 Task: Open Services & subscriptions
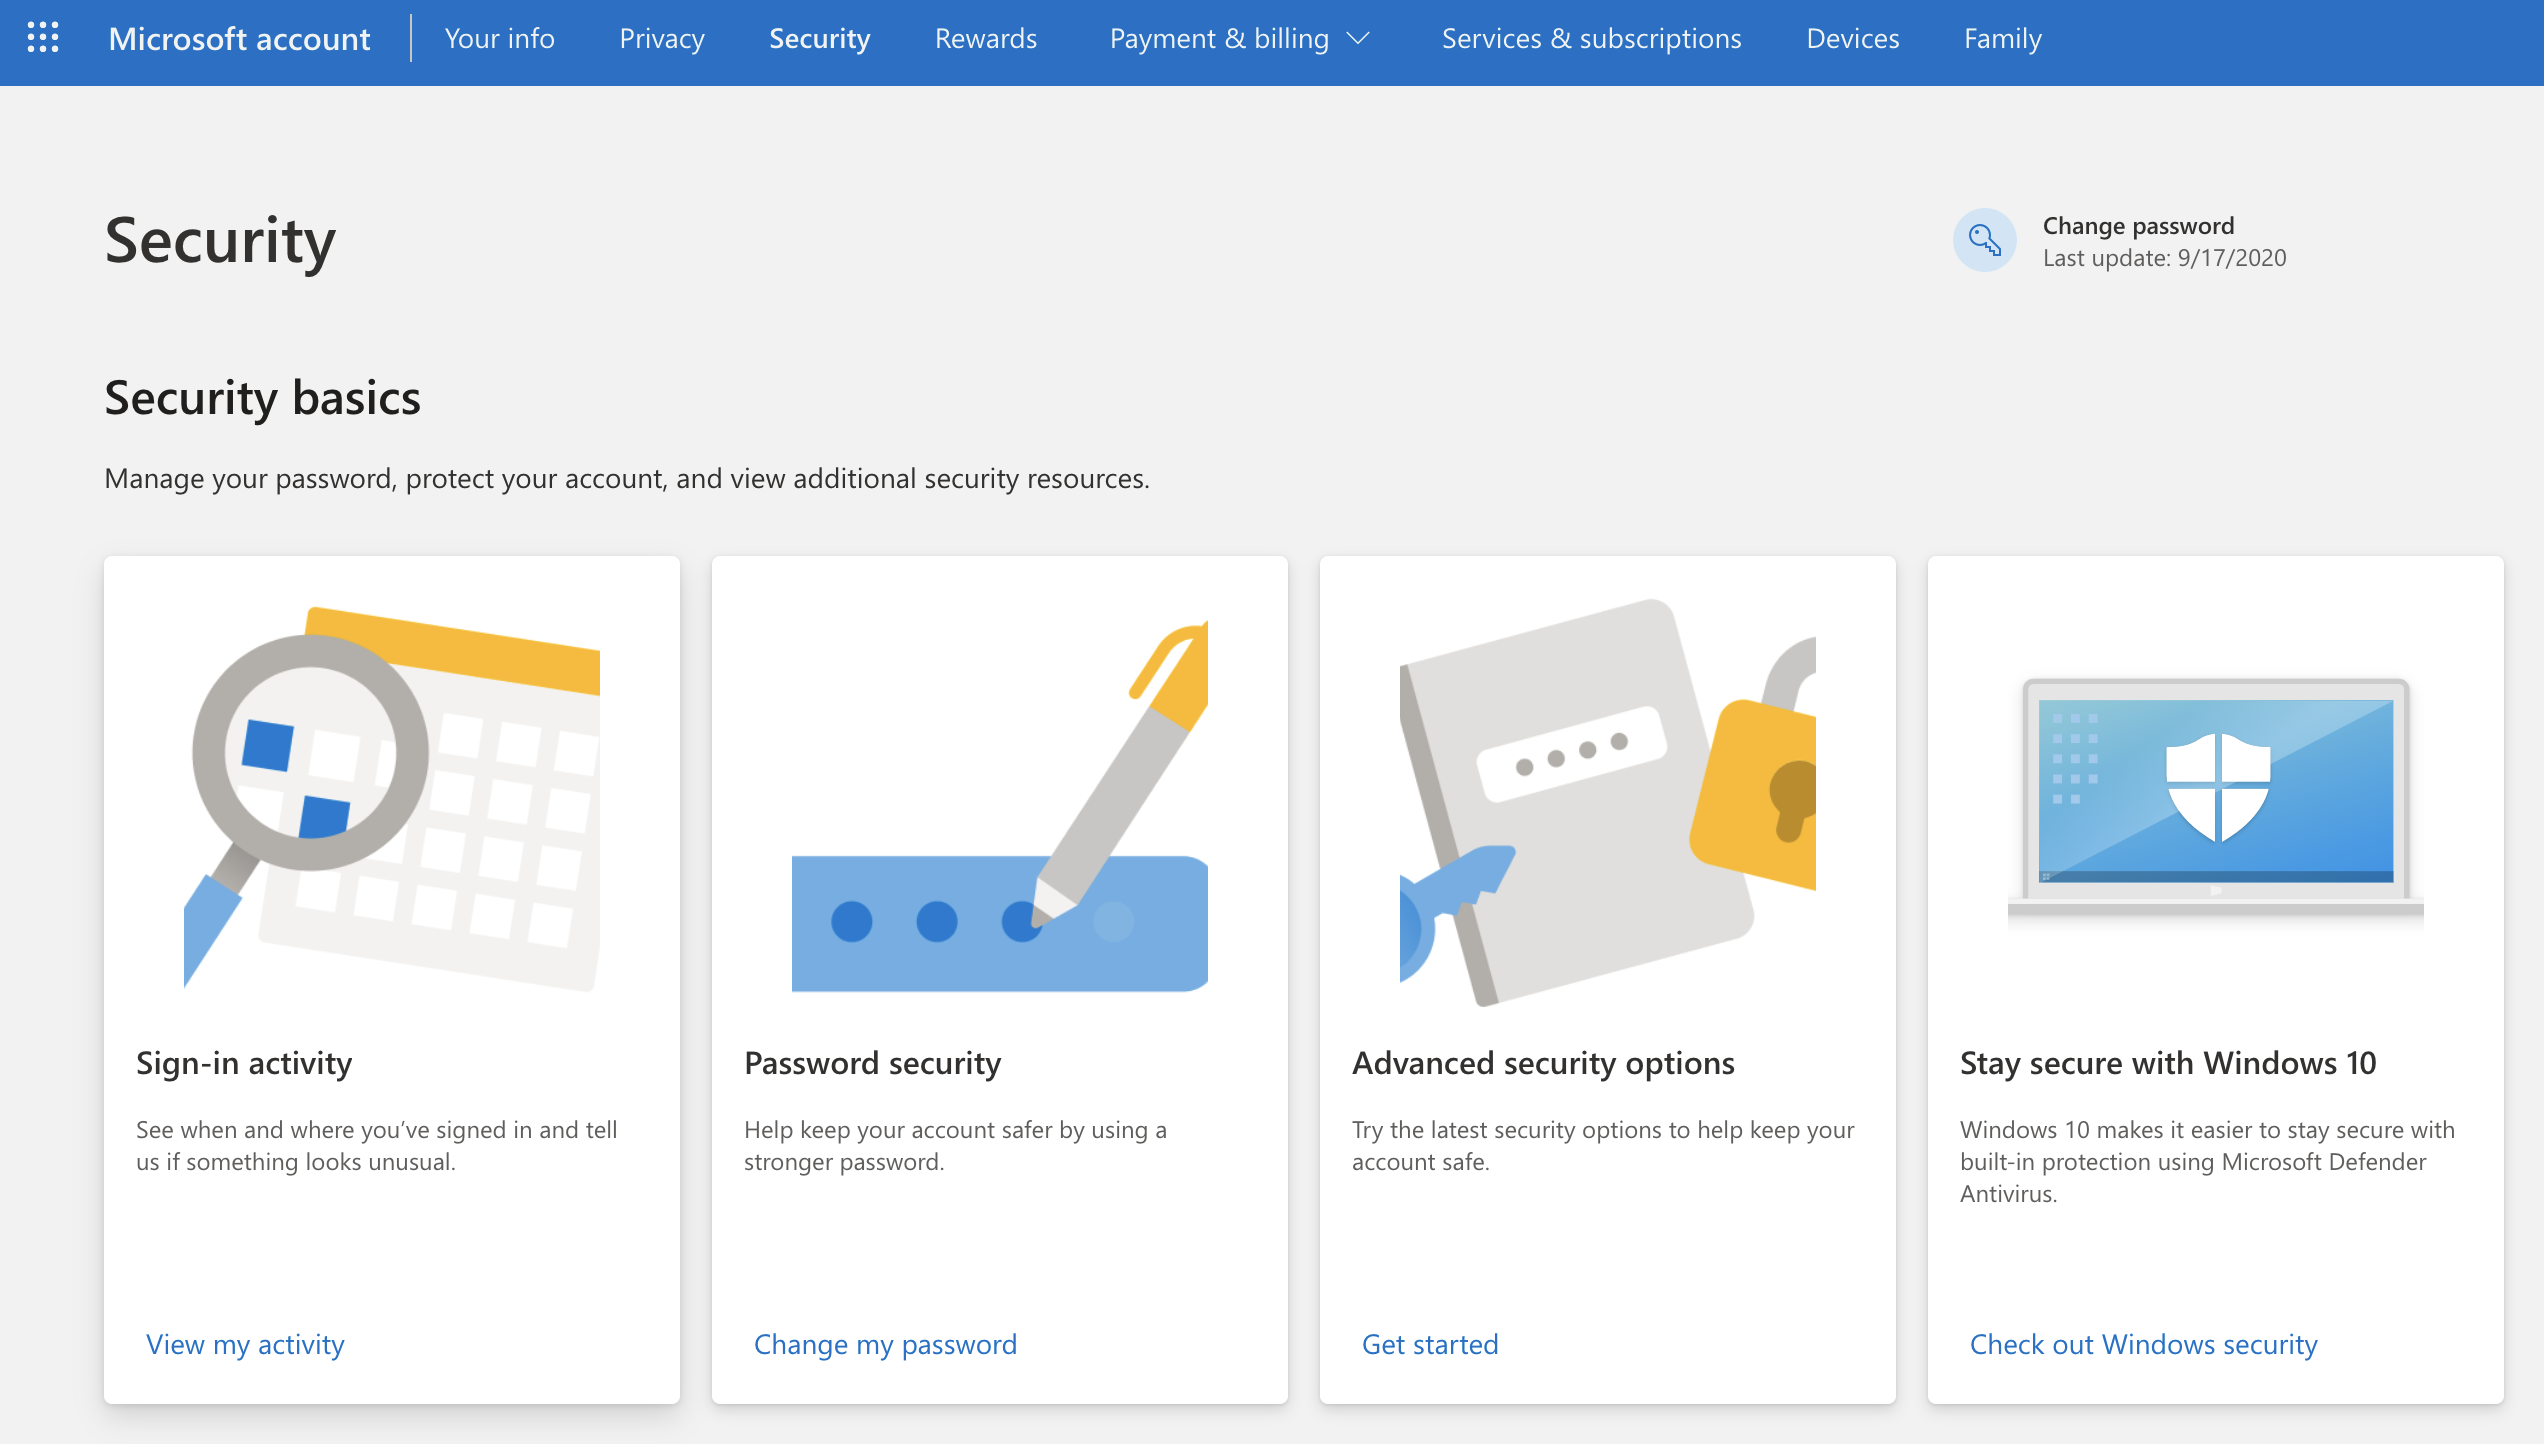click(x=1591, y=38)
